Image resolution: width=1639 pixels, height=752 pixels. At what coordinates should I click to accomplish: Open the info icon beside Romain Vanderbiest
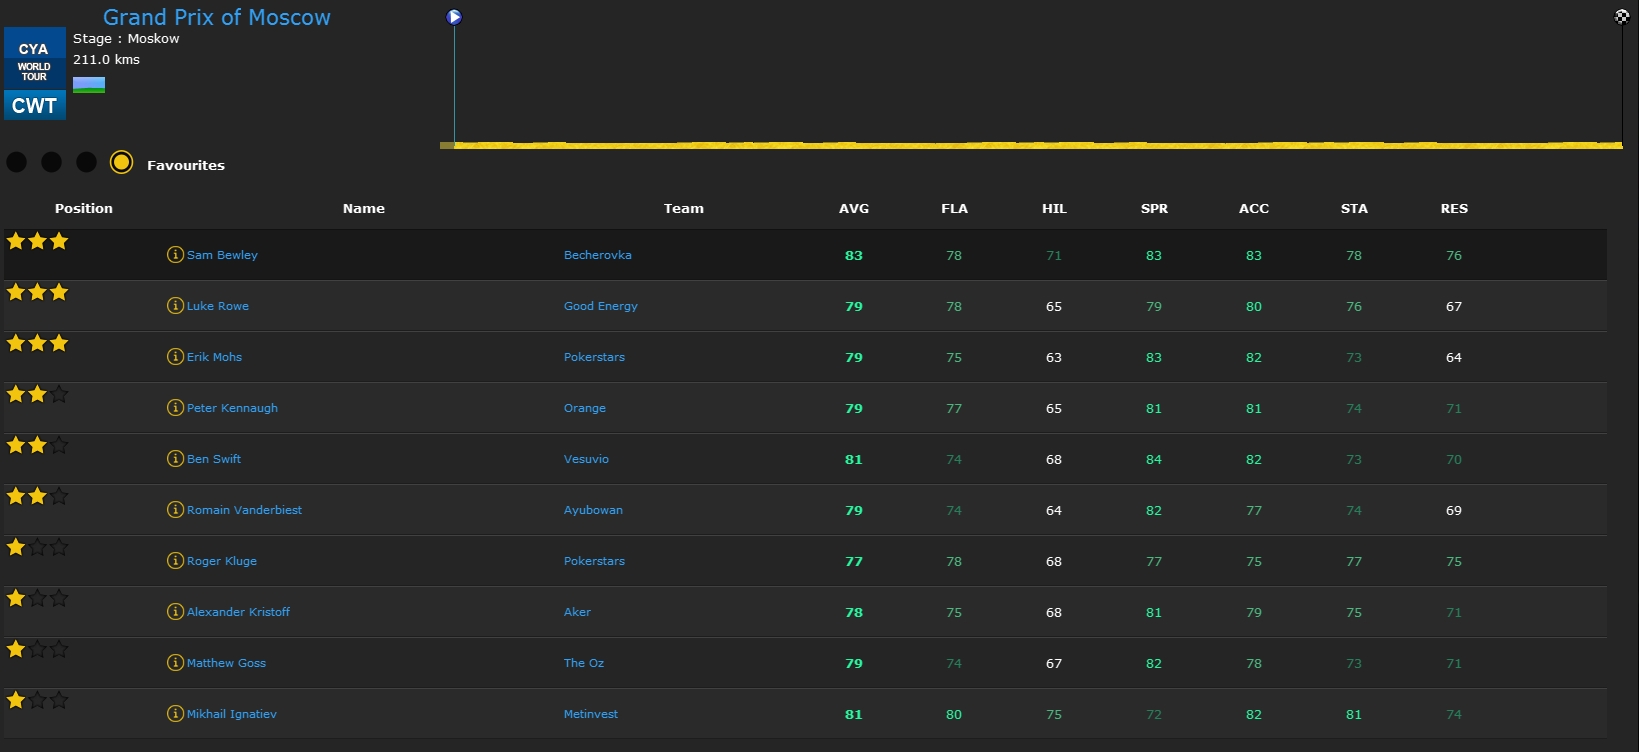tap(175, 510)
